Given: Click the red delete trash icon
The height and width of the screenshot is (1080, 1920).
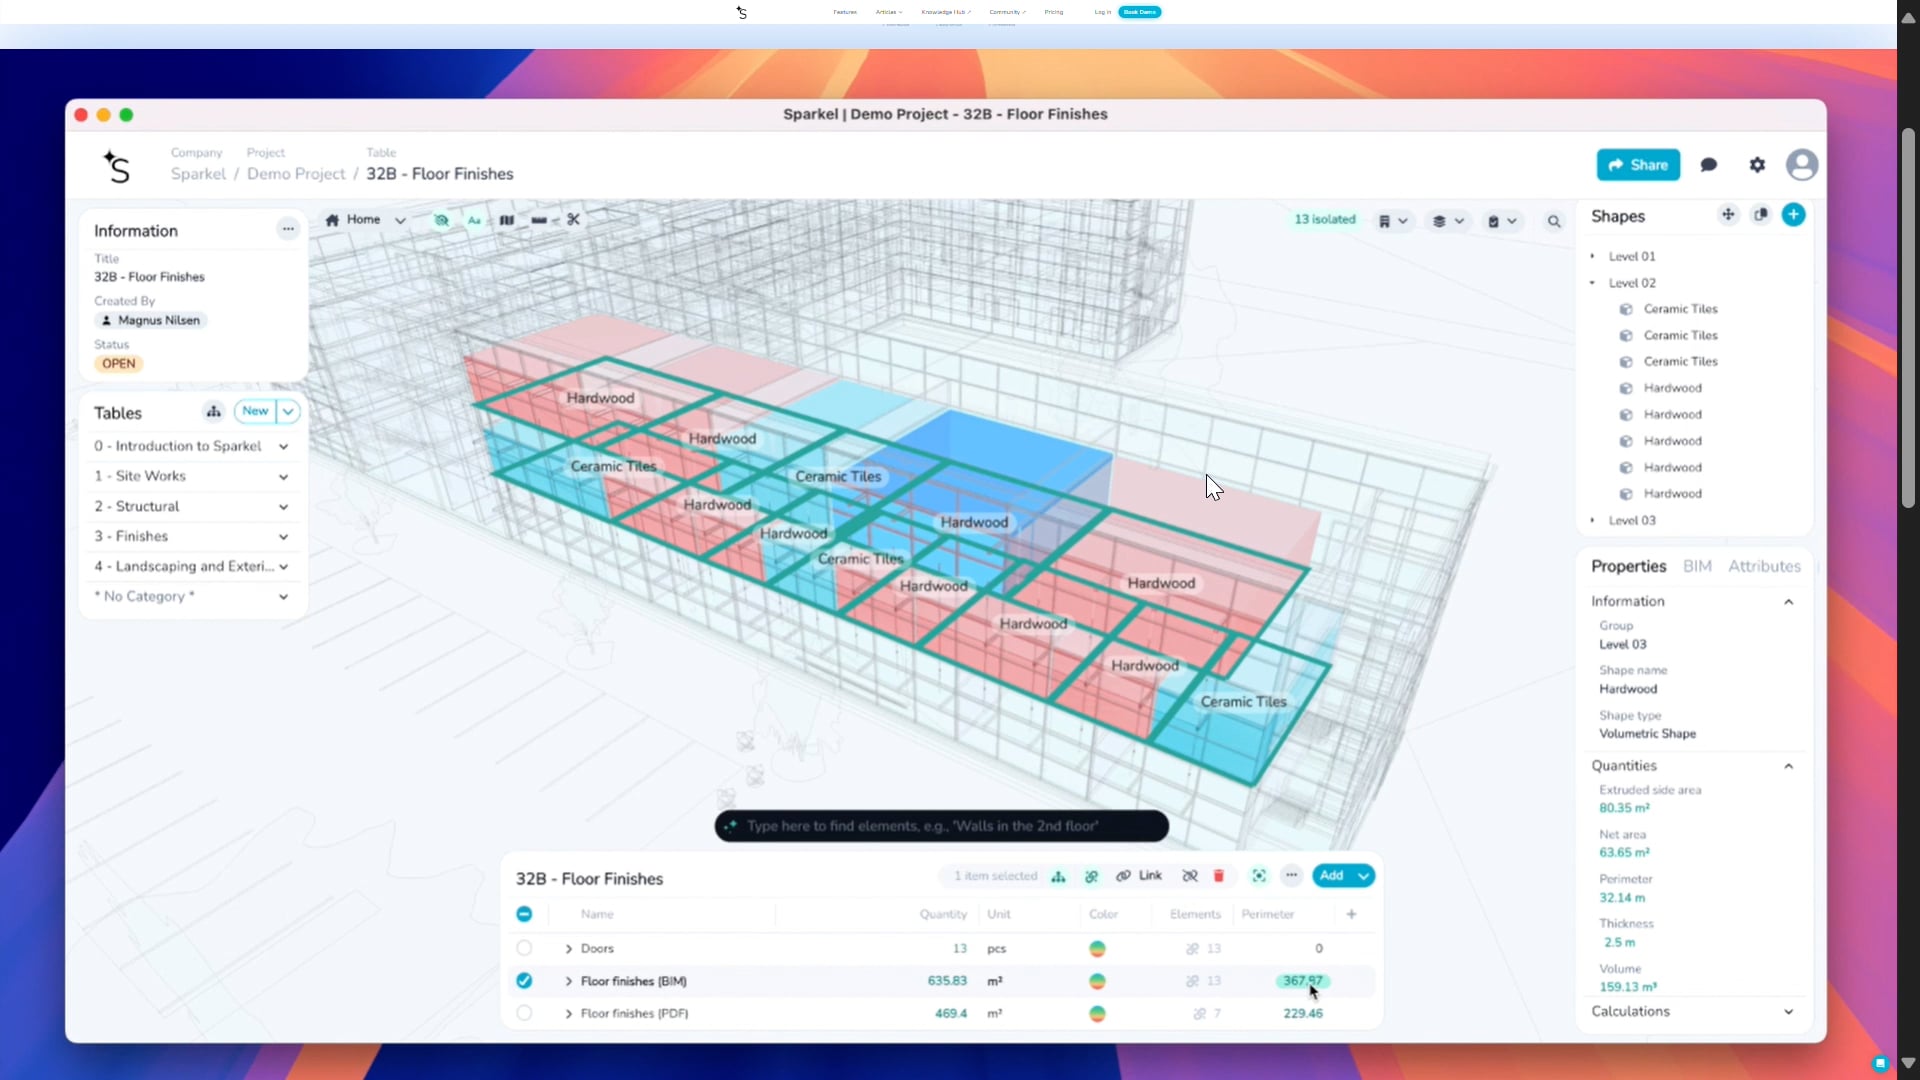Looking at the screenshot, I should (x=1218, y=876).
